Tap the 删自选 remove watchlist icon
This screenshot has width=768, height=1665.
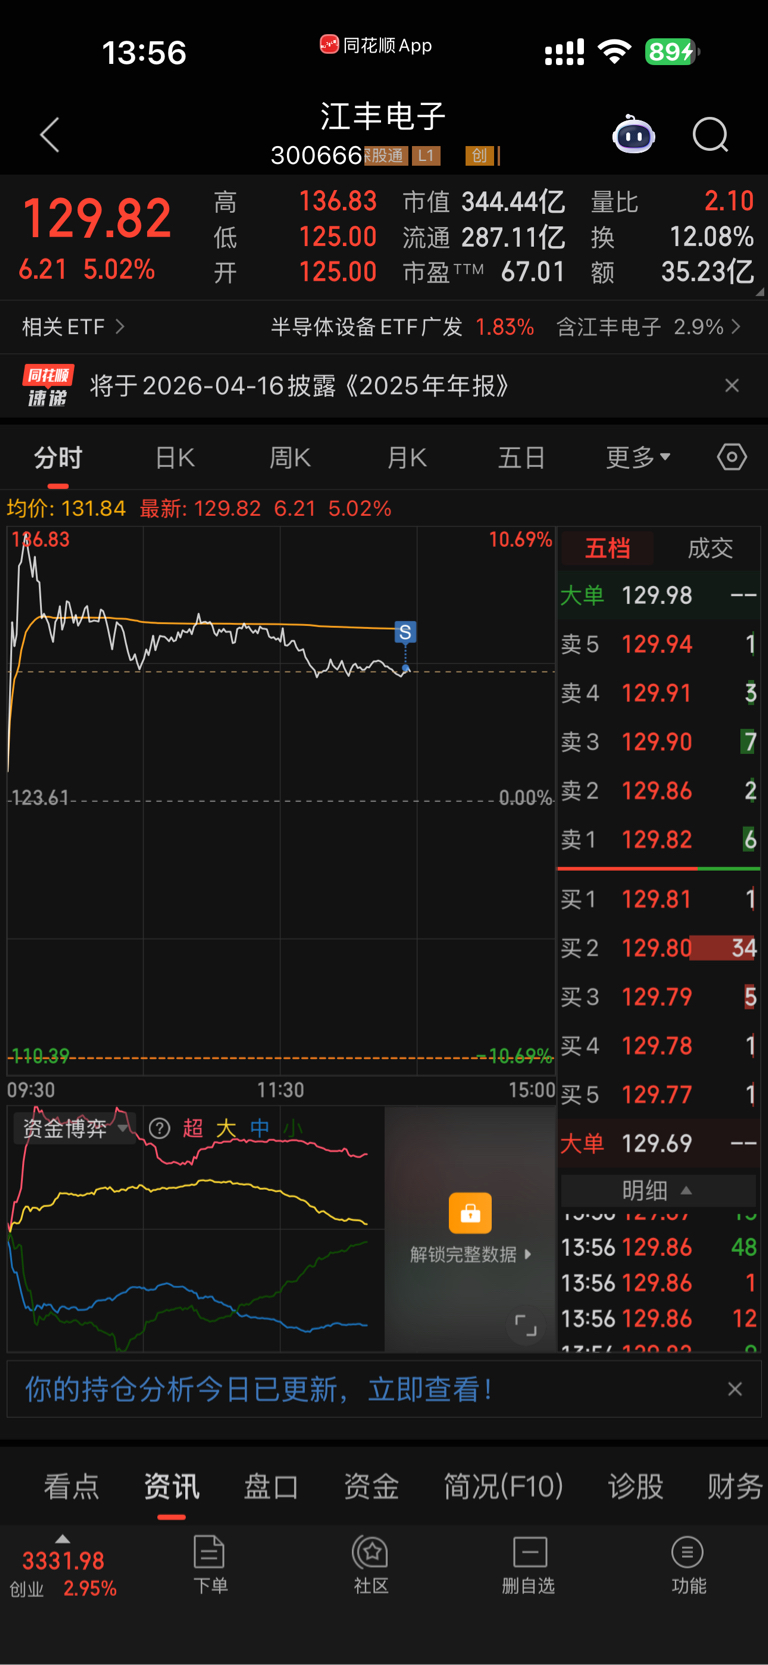(529, 1564)
